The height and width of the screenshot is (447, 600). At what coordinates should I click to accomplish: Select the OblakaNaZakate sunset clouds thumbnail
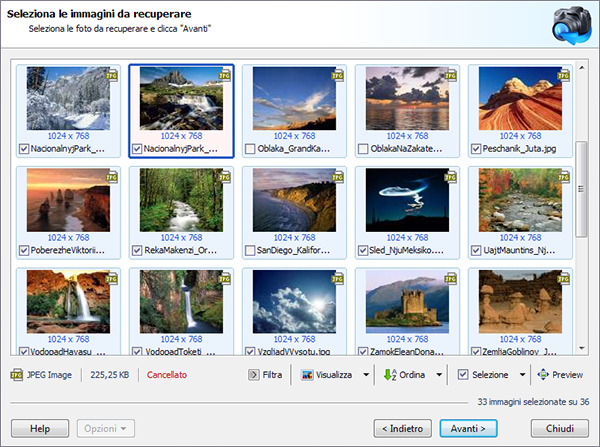point(407,98)
